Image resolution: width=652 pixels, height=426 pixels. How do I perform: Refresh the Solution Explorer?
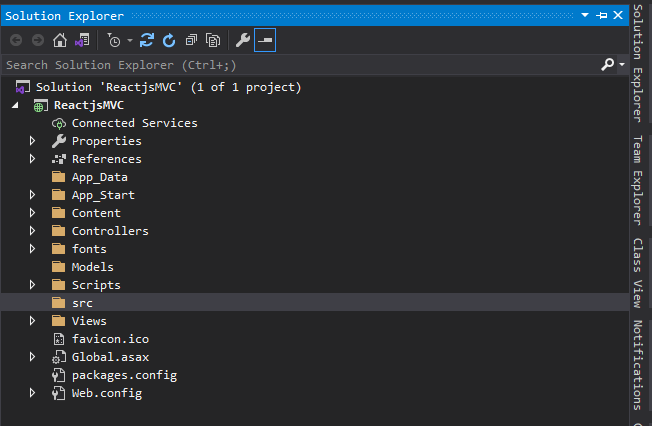(169, 40)
